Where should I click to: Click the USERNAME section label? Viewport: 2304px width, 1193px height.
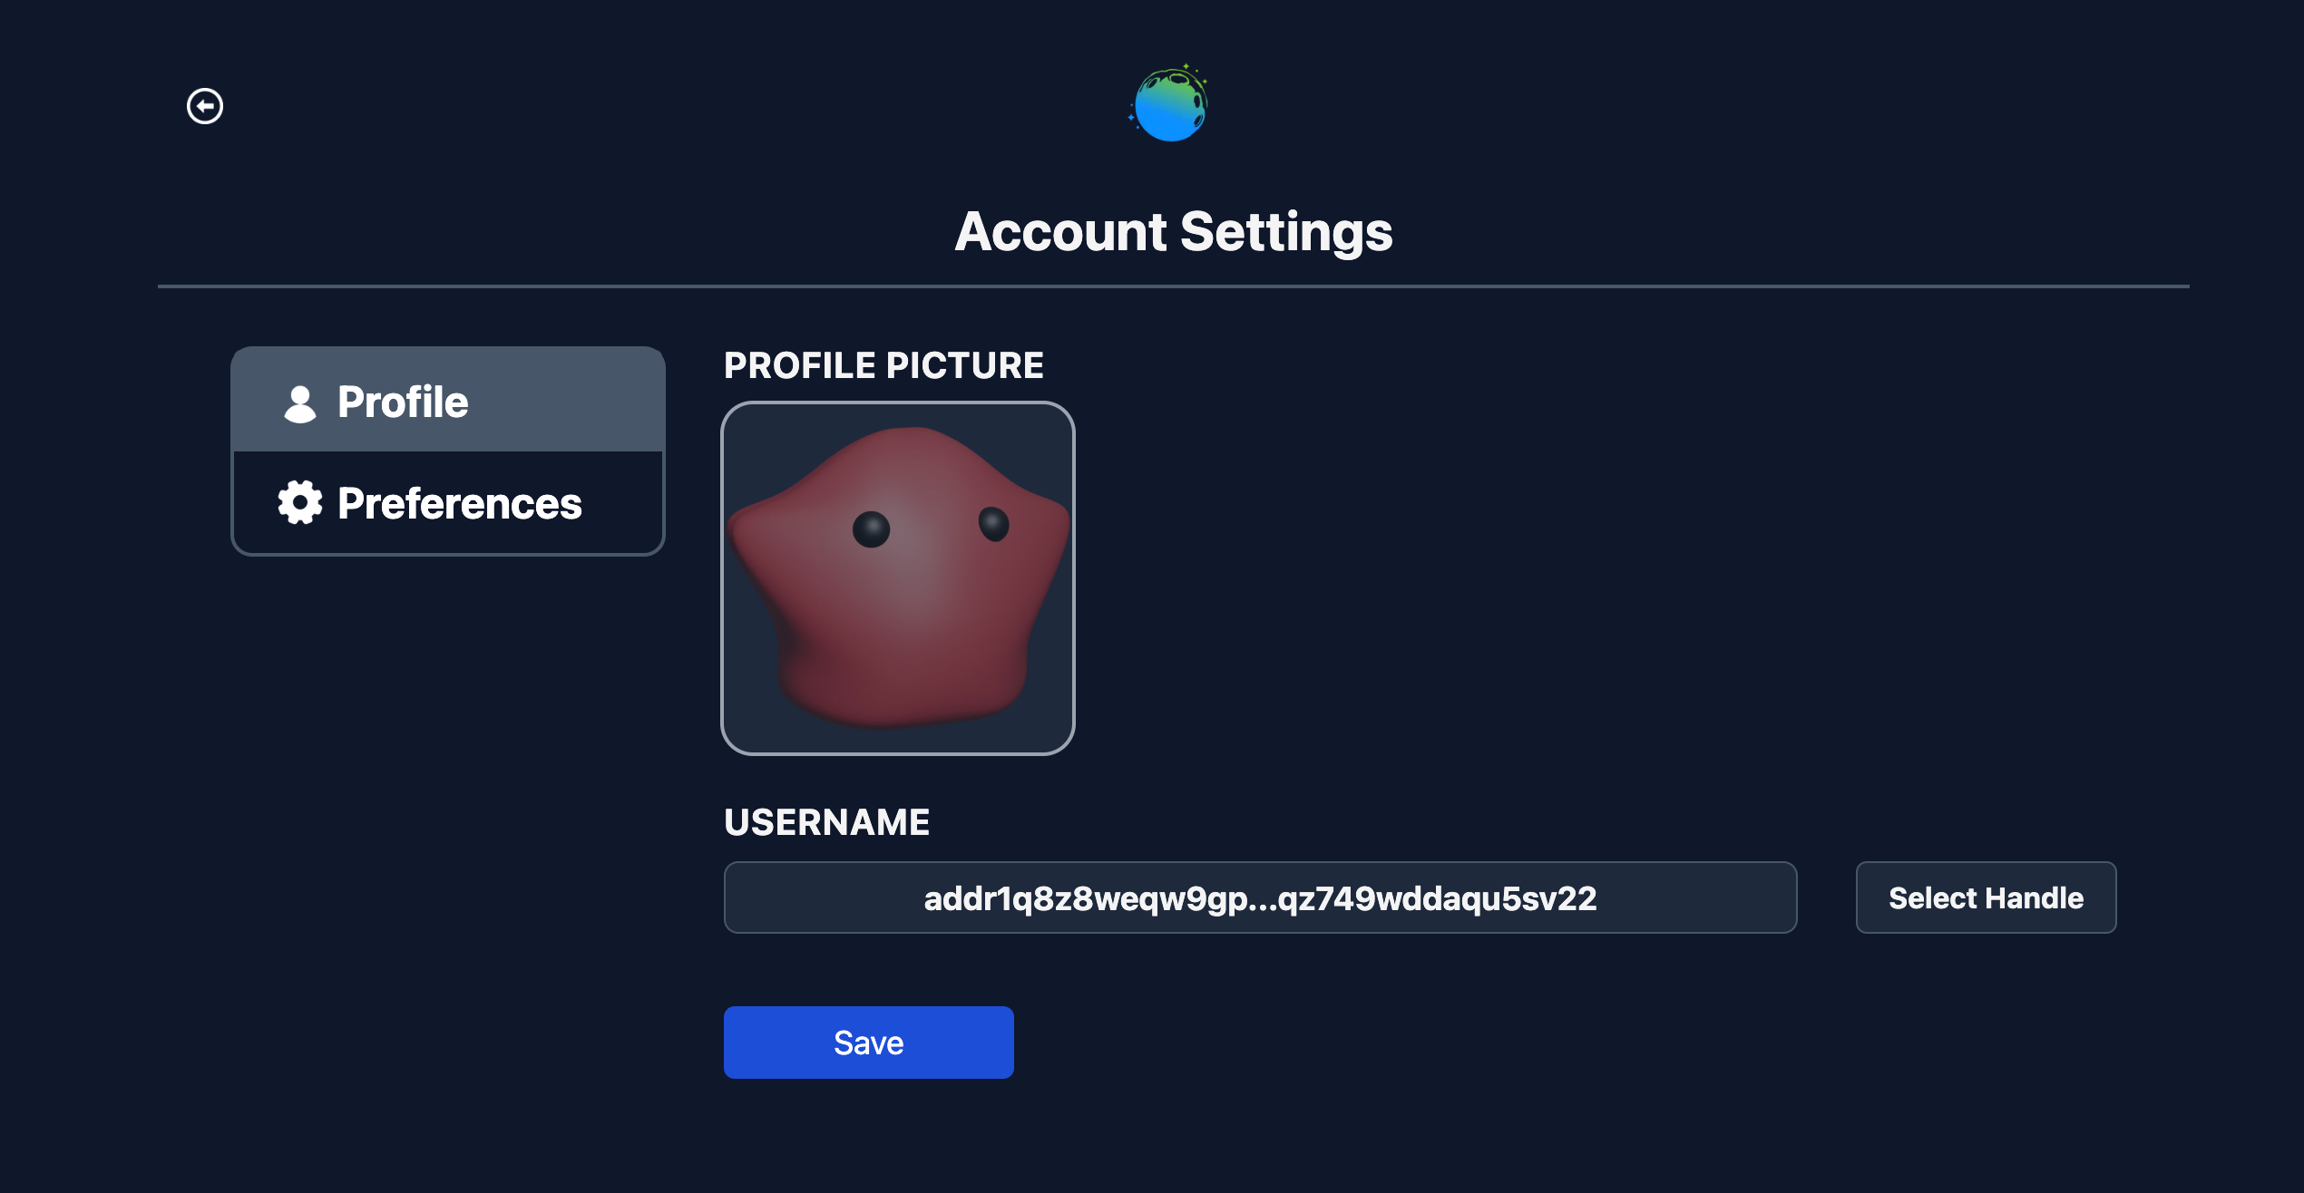[826, 822]
